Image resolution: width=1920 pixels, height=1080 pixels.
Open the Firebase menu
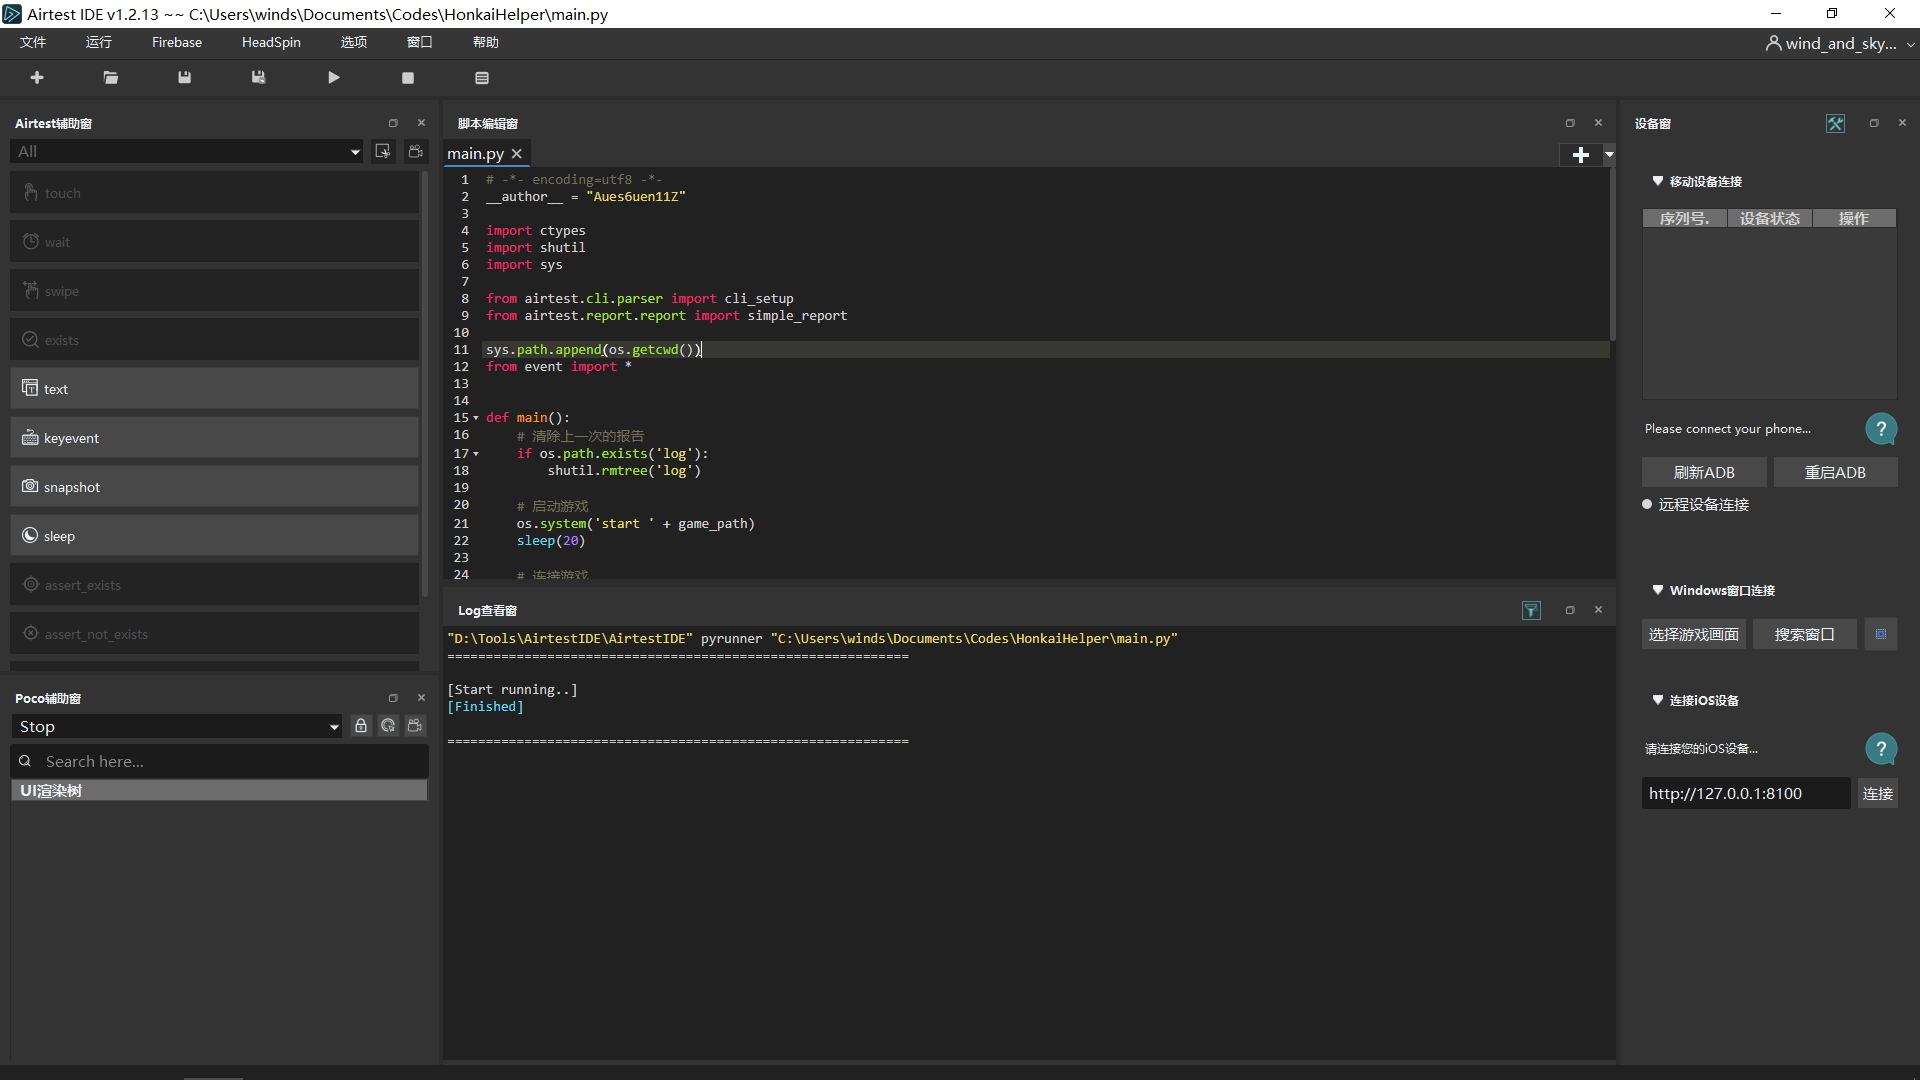(x=177, y=42)
